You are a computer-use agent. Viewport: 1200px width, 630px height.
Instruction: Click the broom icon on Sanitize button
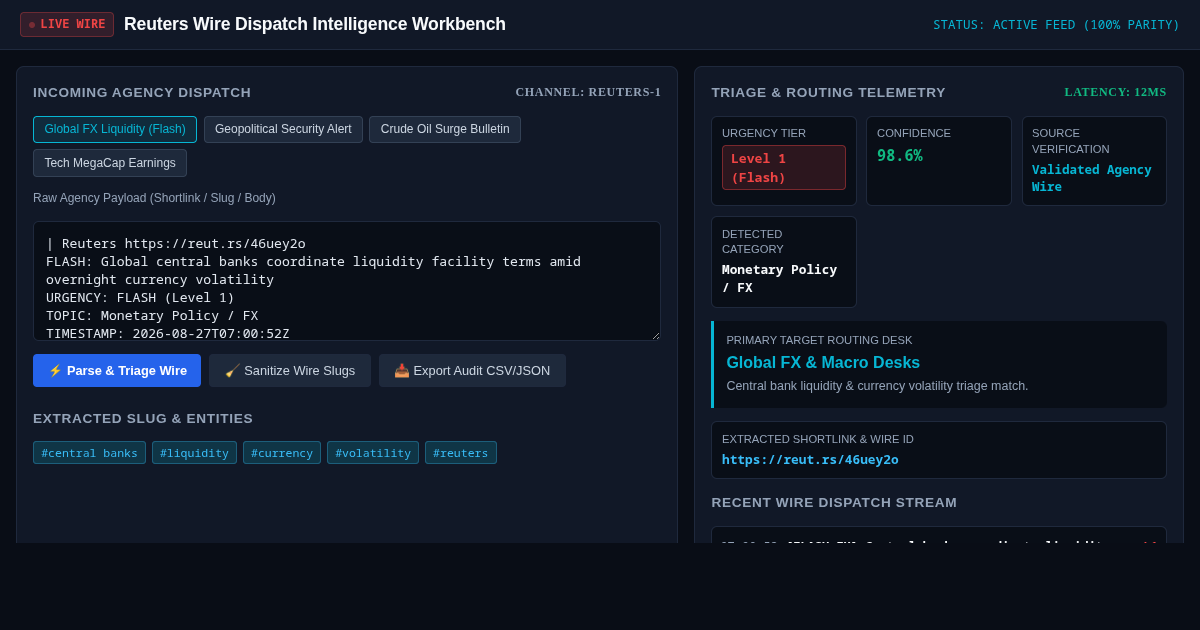pyautogui.click(x=232, y=371)
